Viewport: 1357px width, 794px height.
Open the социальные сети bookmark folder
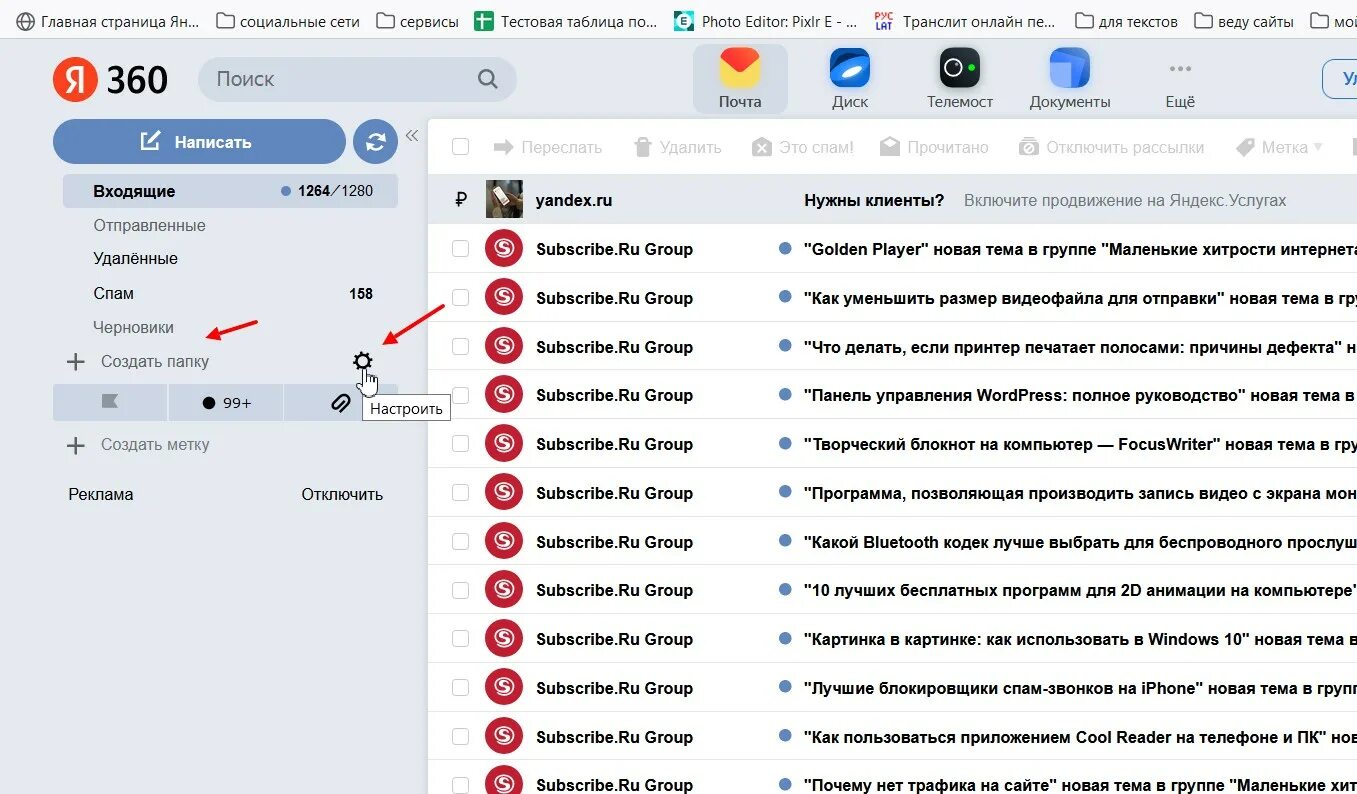(x=288, y=20)
